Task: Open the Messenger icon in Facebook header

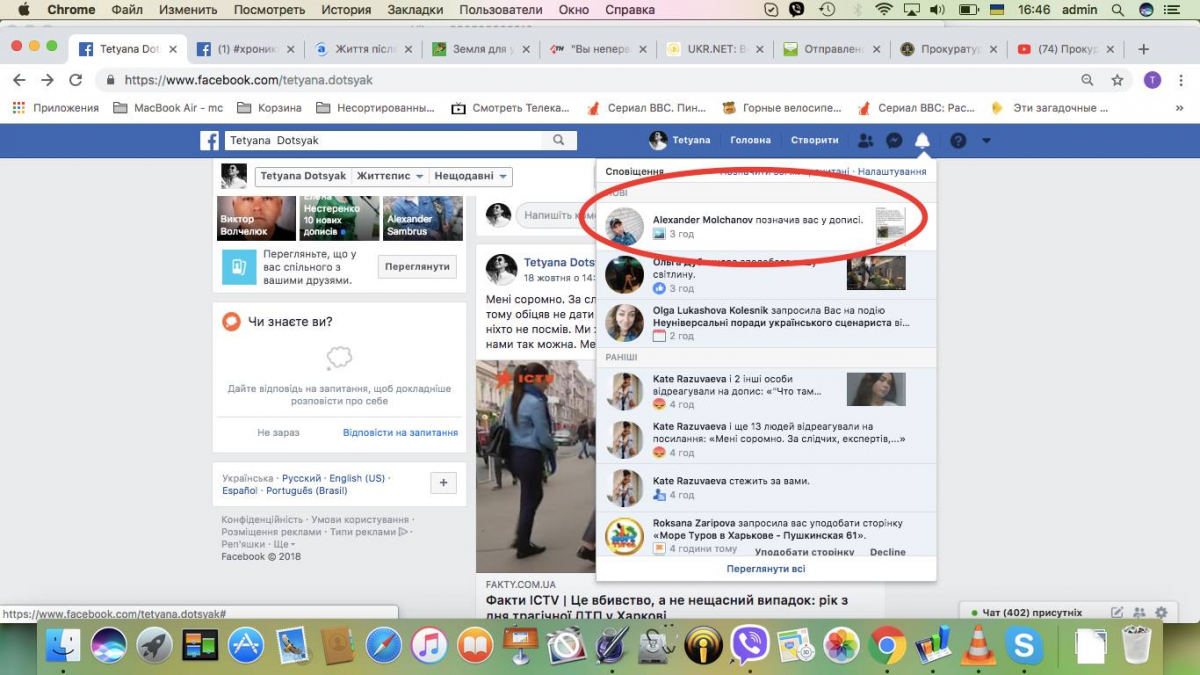Action: (x=895, y=141)
